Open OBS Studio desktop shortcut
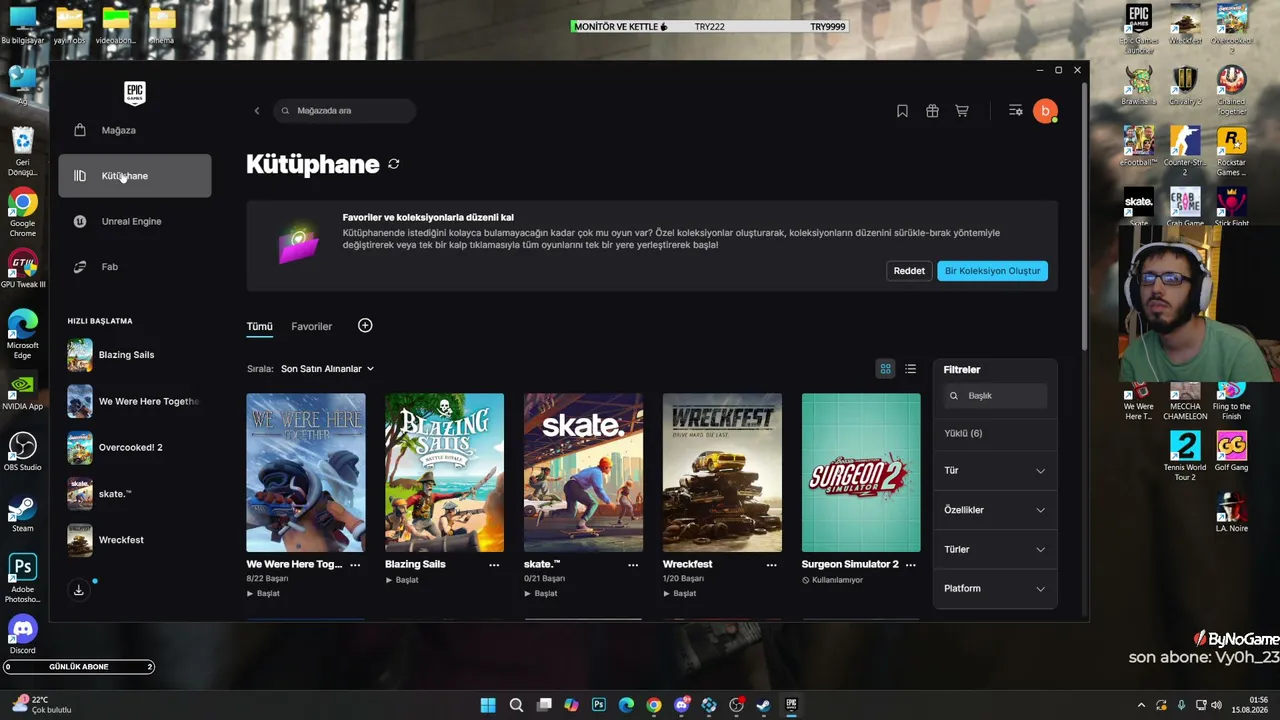This screenshot has height=720, width=1280. click(22, 451)
